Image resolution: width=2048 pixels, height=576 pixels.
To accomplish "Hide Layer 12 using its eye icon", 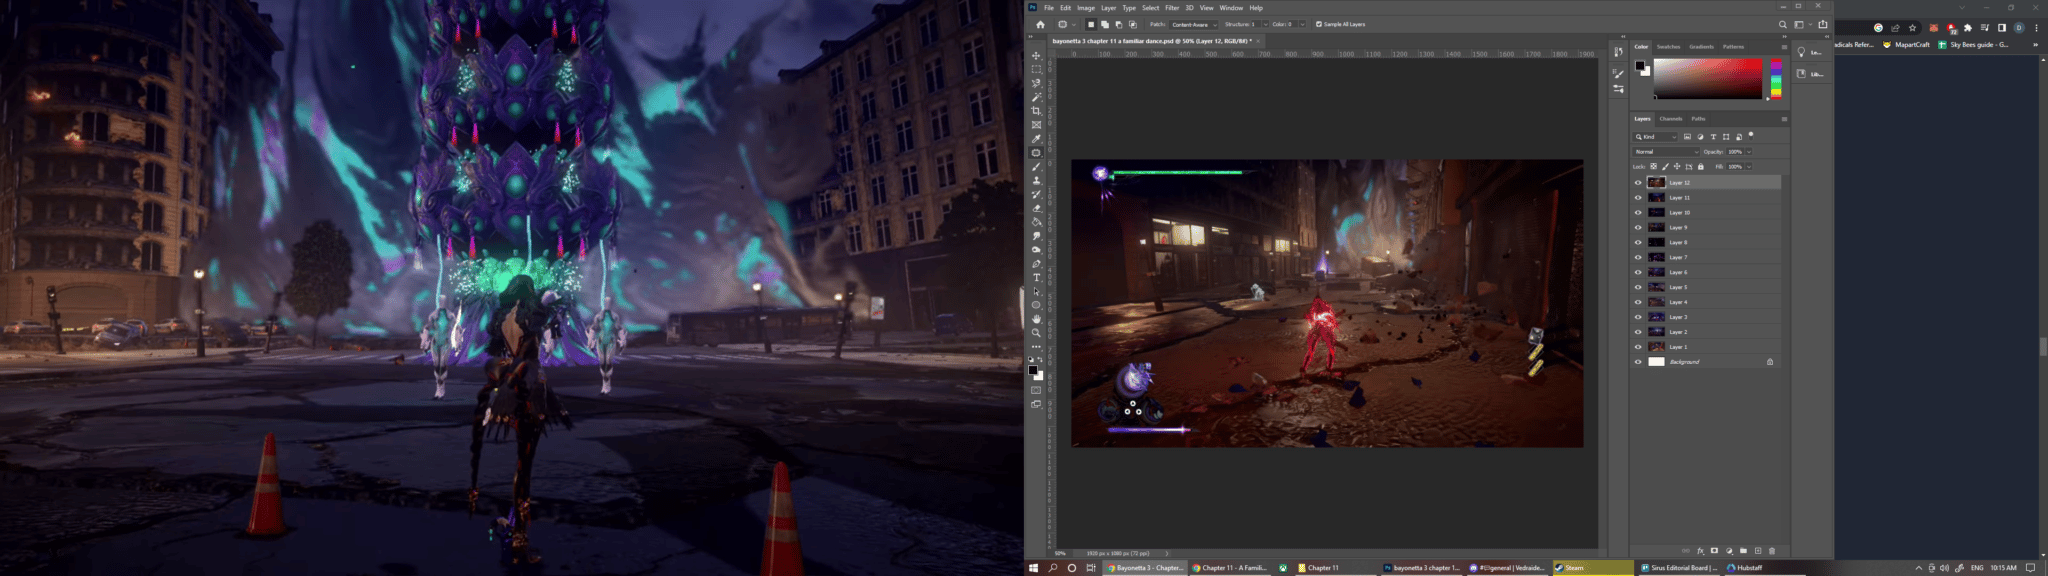I will click(x=1638, y=183).
